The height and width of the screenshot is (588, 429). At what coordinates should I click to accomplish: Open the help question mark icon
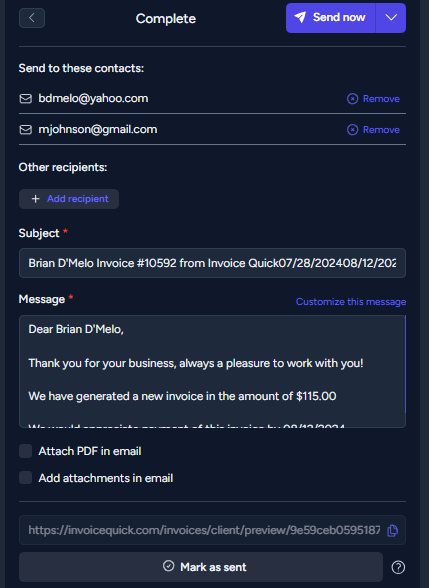point(398,567)
